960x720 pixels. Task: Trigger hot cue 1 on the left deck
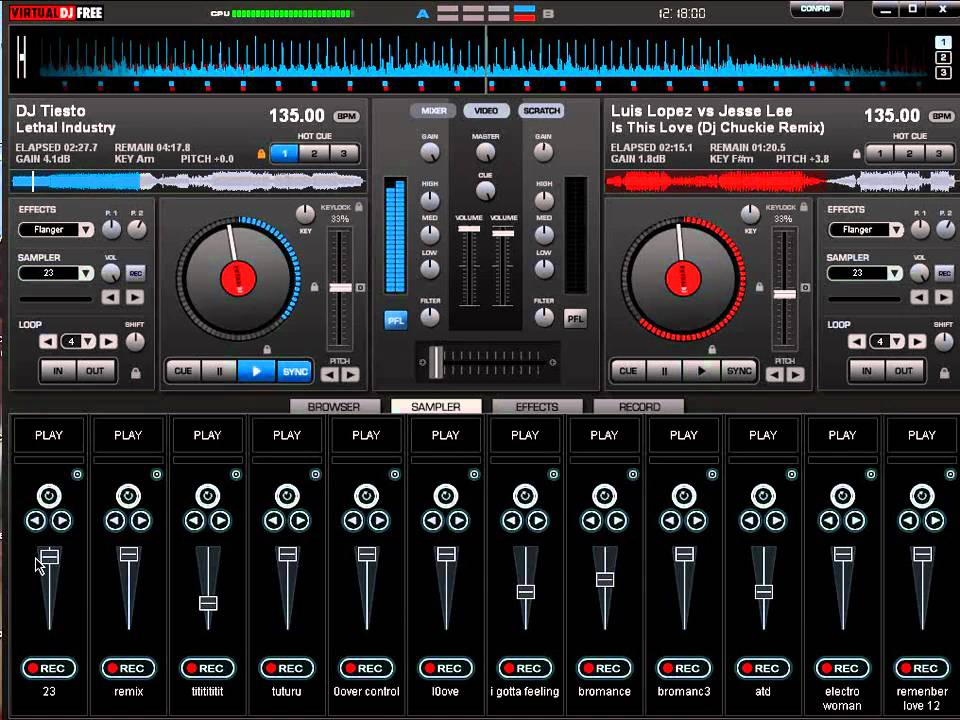click(284, 154)
